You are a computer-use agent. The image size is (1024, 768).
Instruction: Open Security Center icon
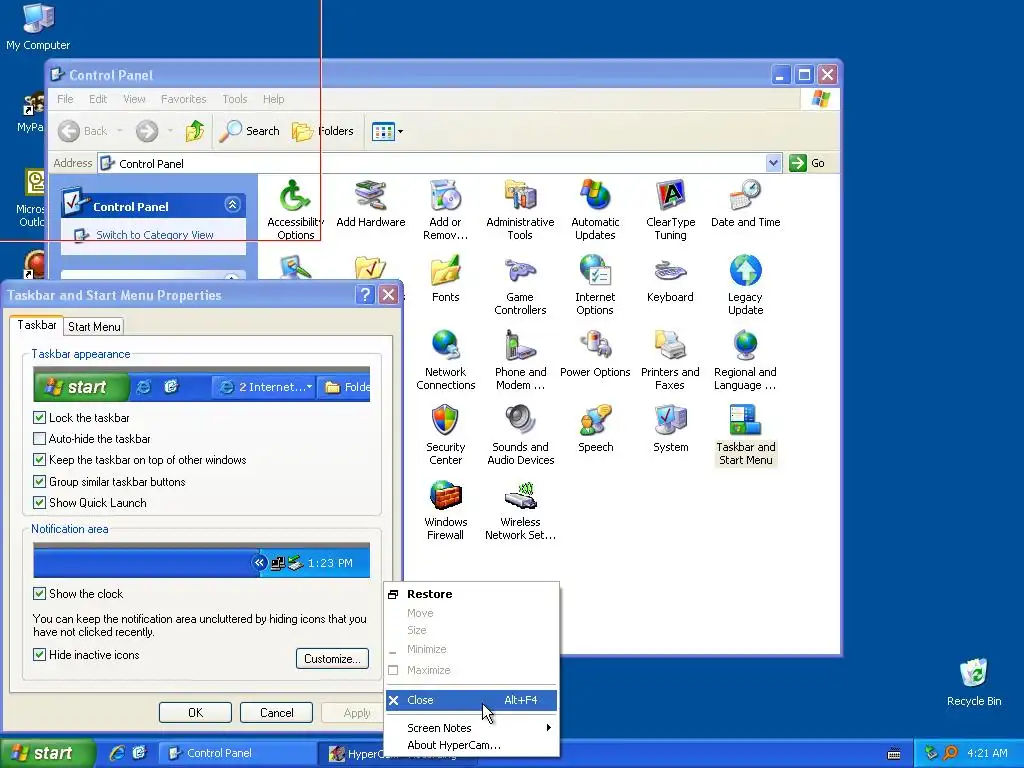click(x=445, y=435)
